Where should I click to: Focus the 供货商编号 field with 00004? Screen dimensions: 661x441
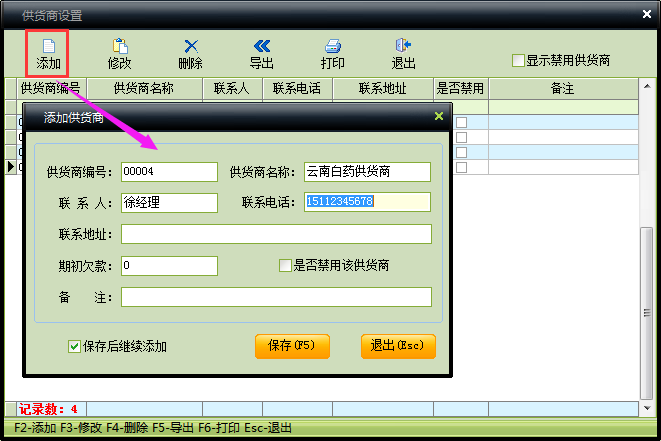[169, 172]
